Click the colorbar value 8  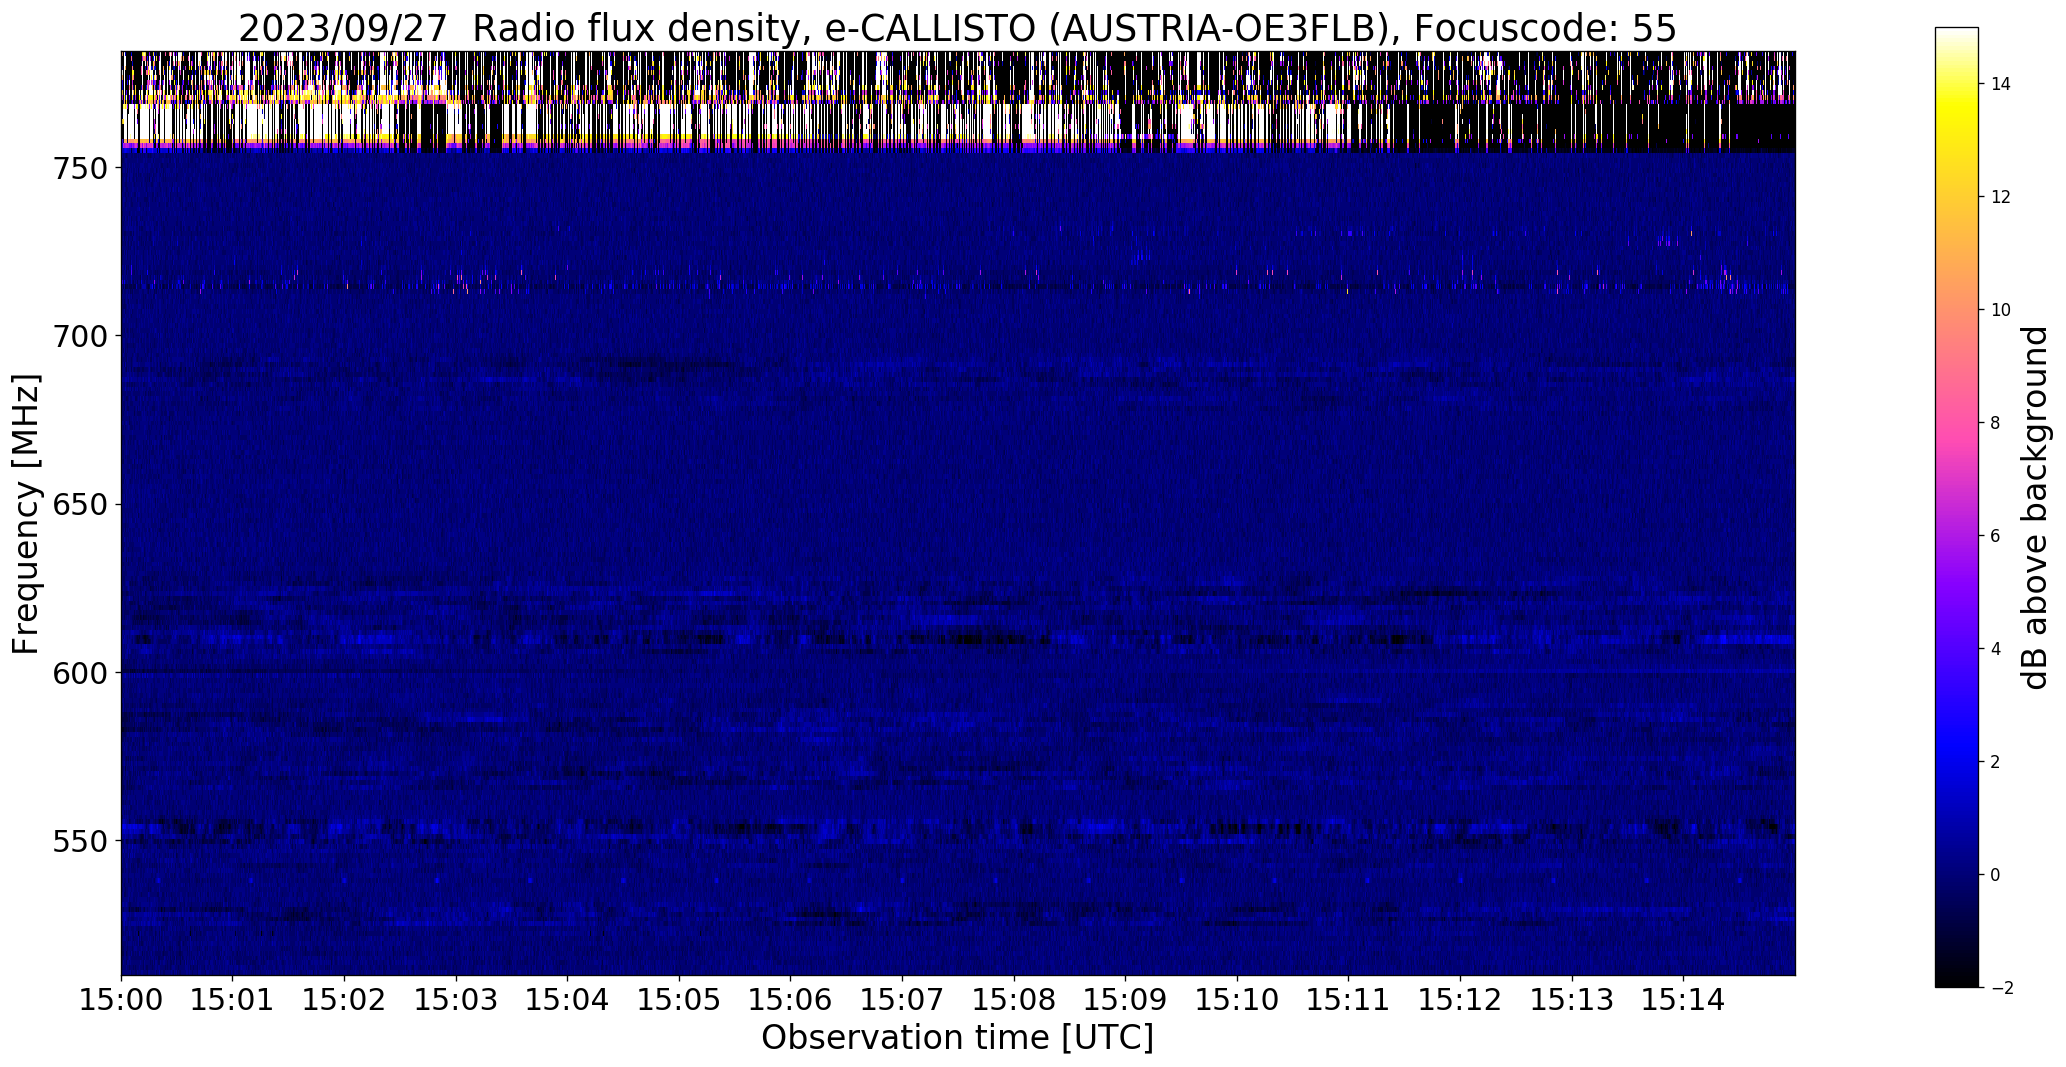click(1996, 423)
